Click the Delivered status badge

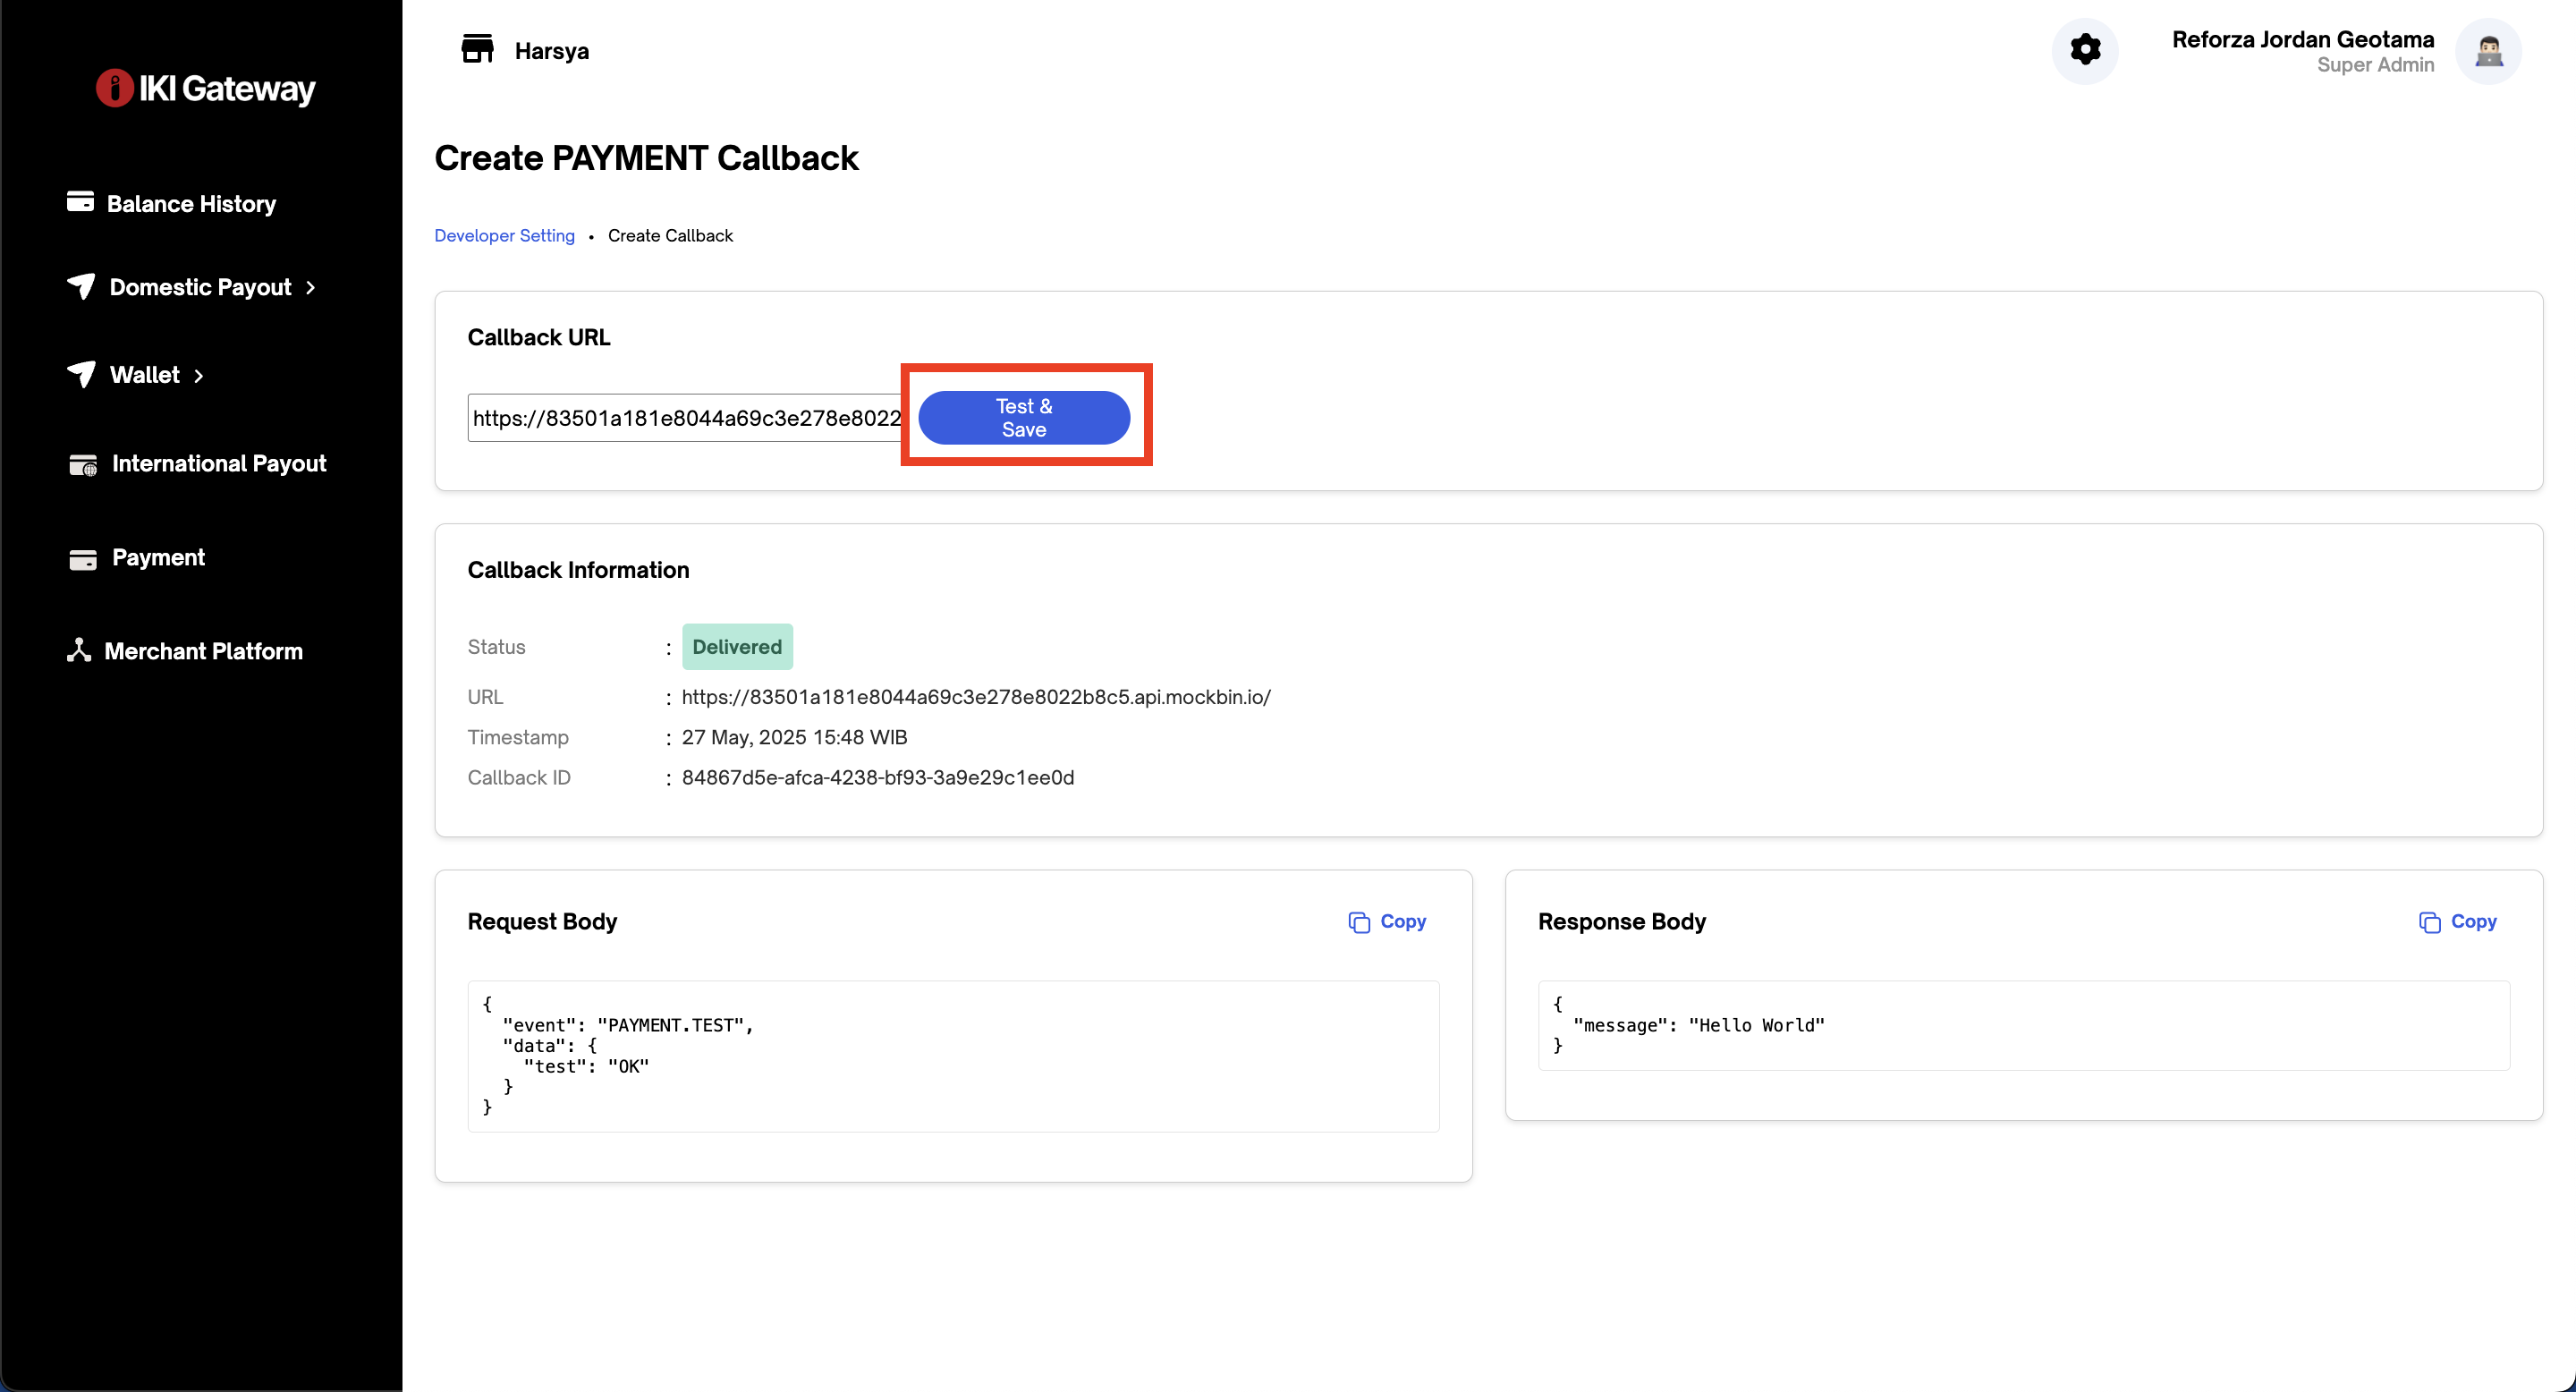pyautogui.click(x=737, y=647)
